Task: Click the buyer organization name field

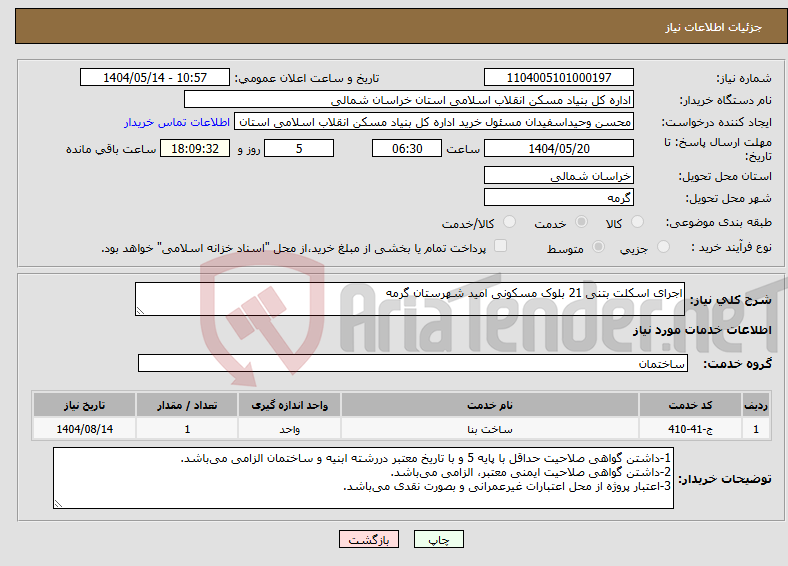Action: (x=409, y=100)
